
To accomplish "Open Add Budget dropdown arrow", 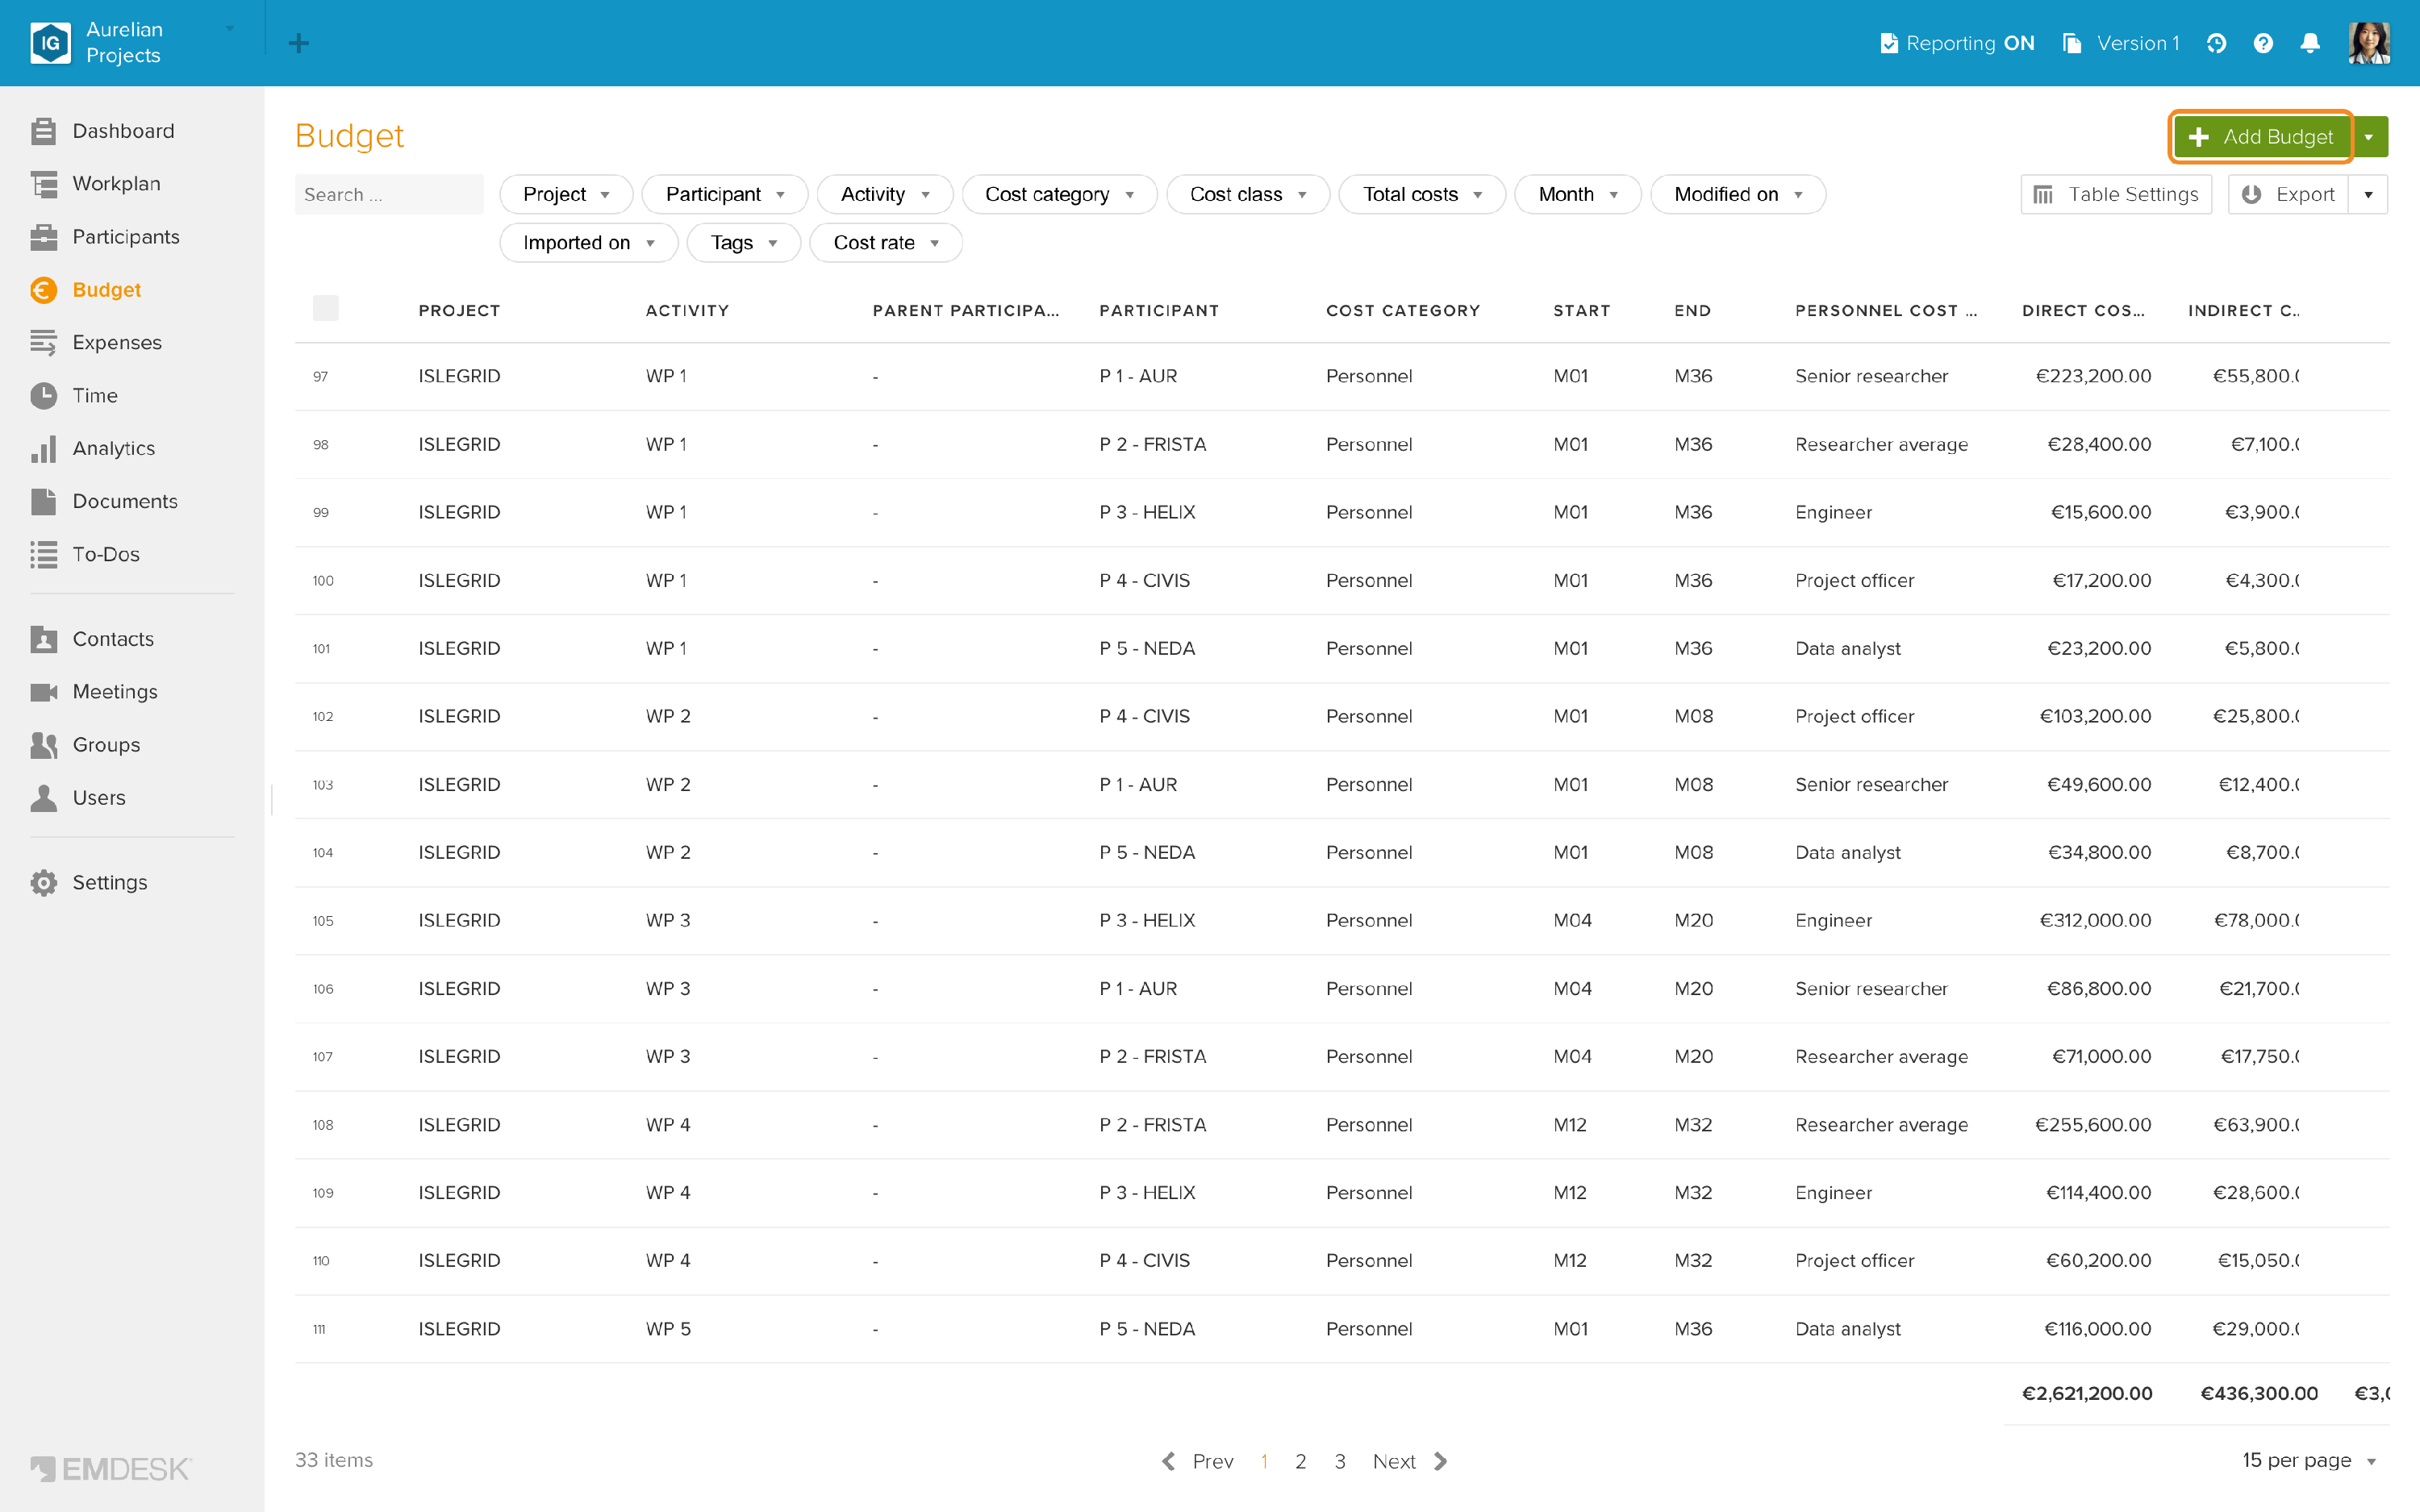I will pyautogui.click(x=2369, y=137).
